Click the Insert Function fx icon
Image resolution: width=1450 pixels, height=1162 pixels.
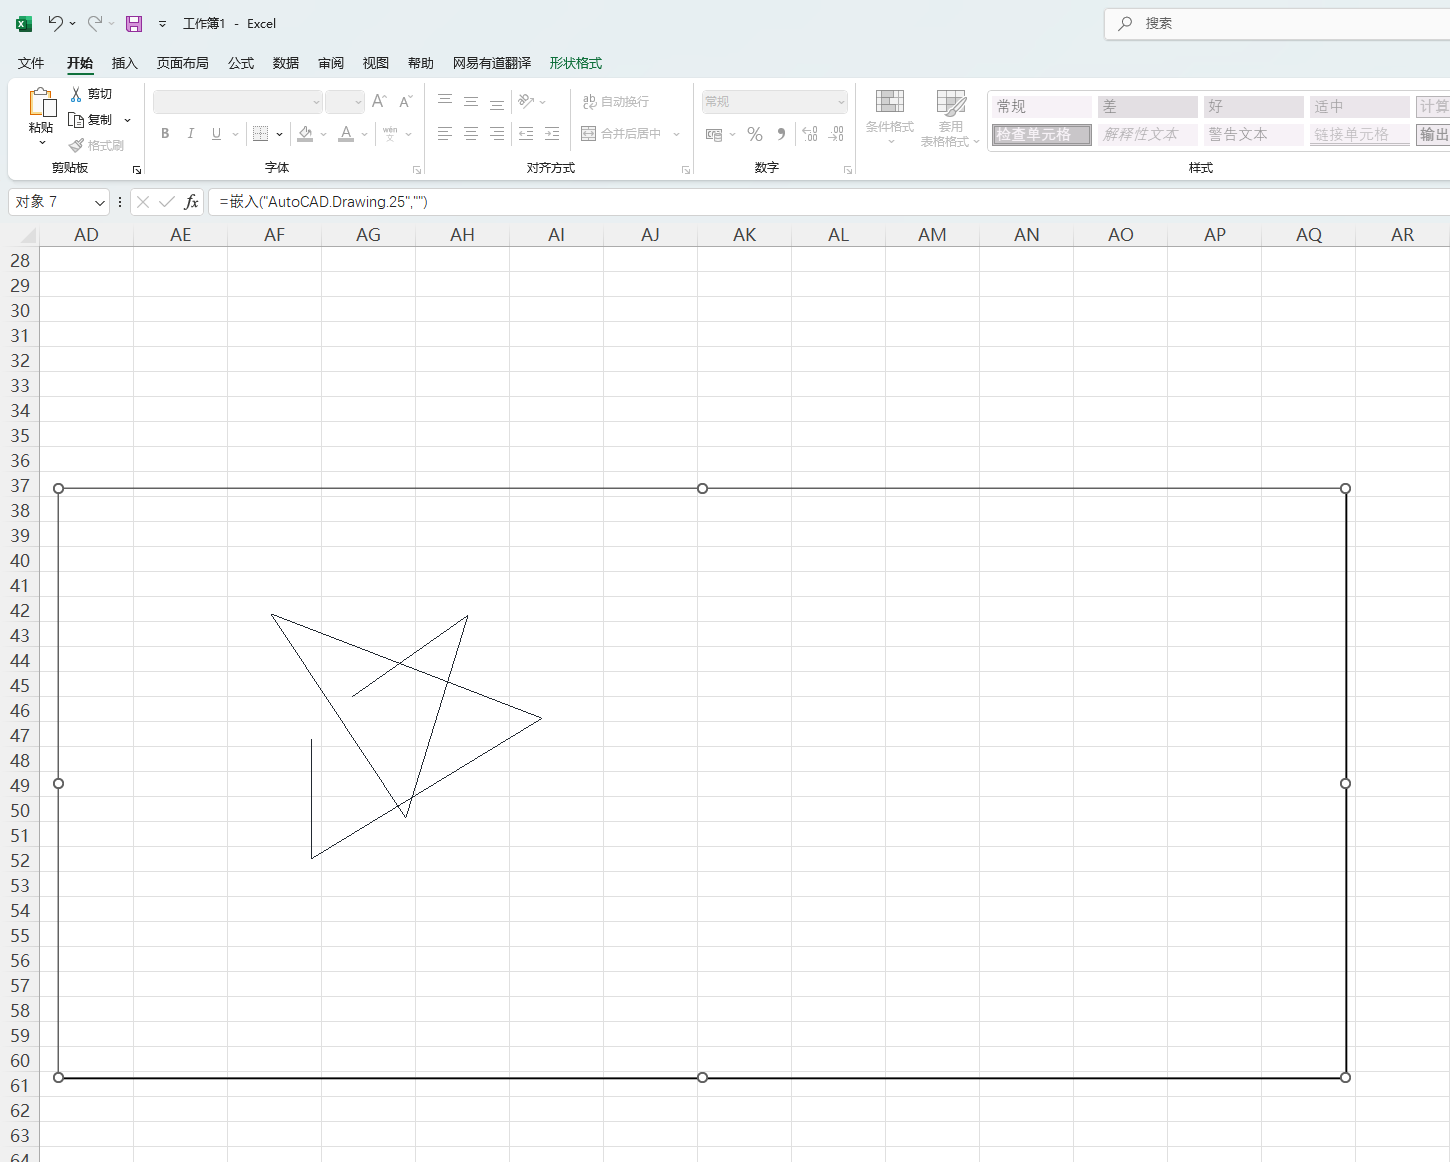pyautogui.click(x=191, y=202)
